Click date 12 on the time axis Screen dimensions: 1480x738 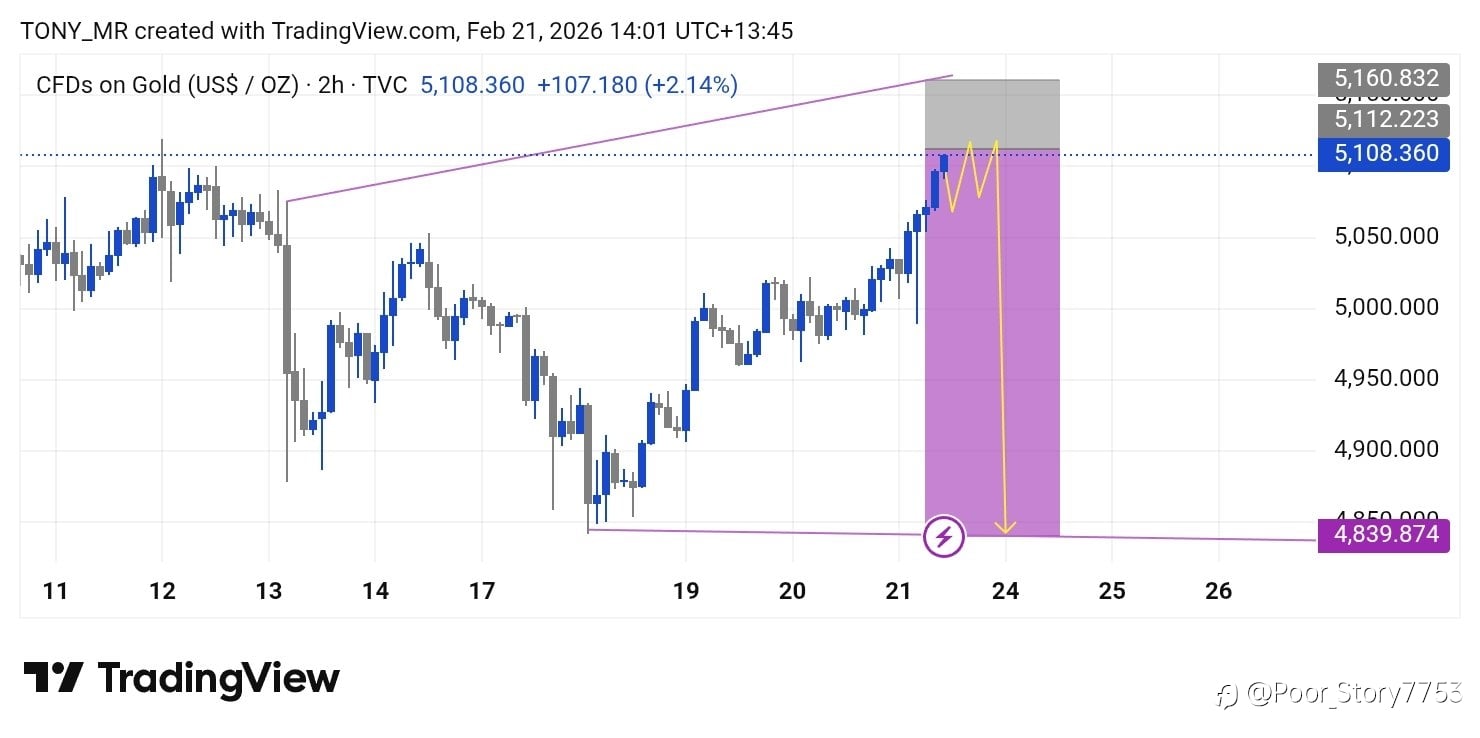[162, 591]
